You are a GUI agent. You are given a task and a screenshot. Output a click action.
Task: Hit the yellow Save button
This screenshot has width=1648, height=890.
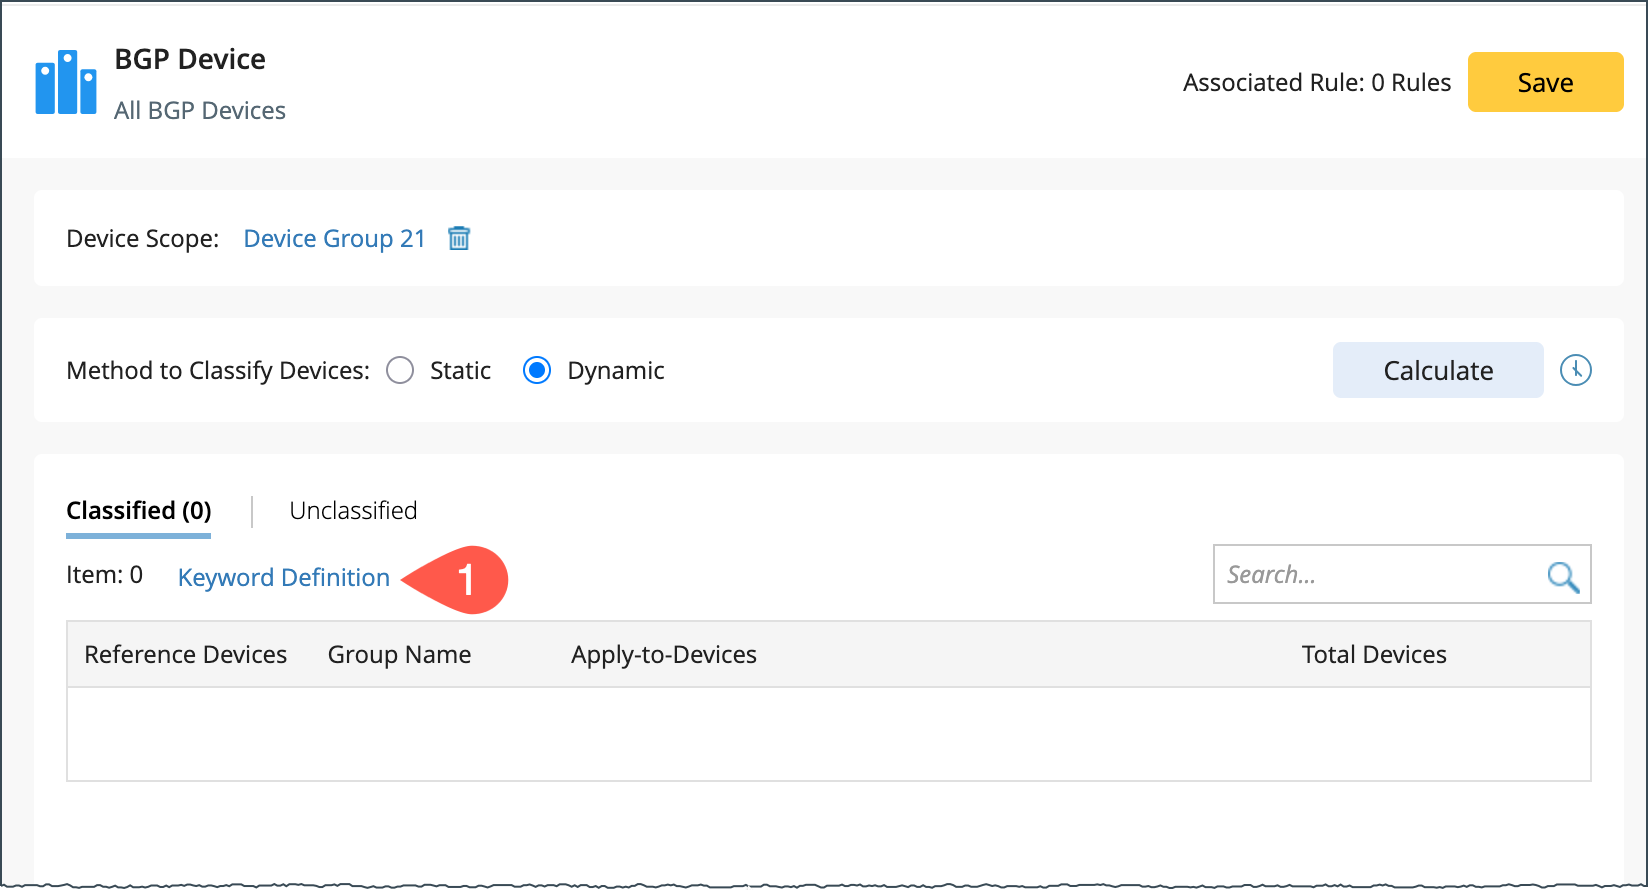coord(1545,82)
